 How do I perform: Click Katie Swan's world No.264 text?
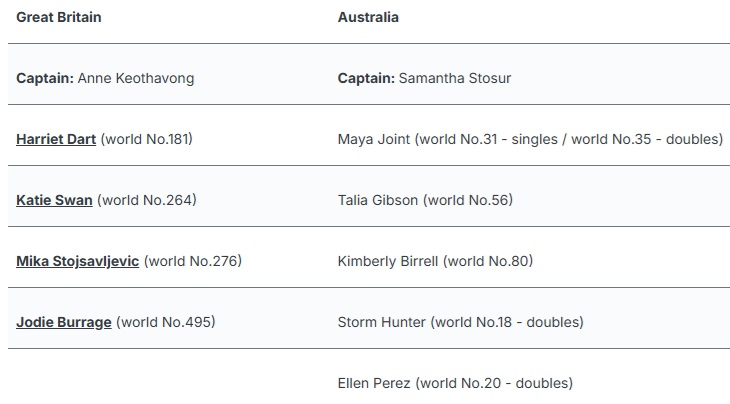click(147, 200)
